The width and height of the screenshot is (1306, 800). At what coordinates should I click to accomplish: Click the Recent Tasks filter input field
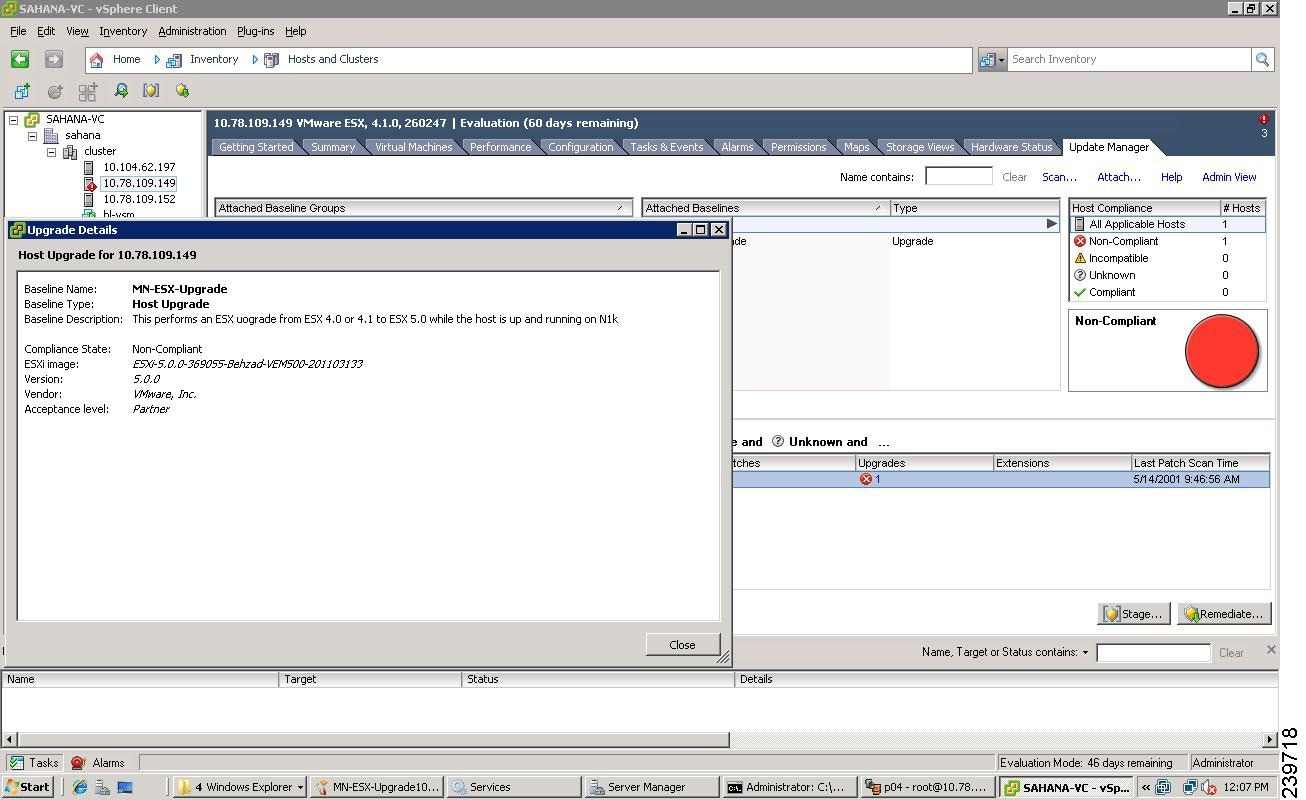point(1153,652)
